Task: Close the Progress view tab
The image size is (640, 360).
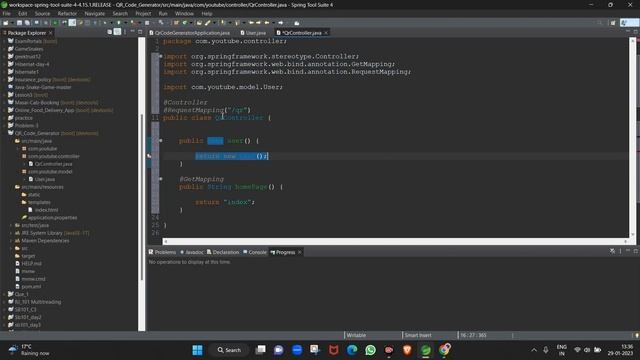Action: (300, 252)
